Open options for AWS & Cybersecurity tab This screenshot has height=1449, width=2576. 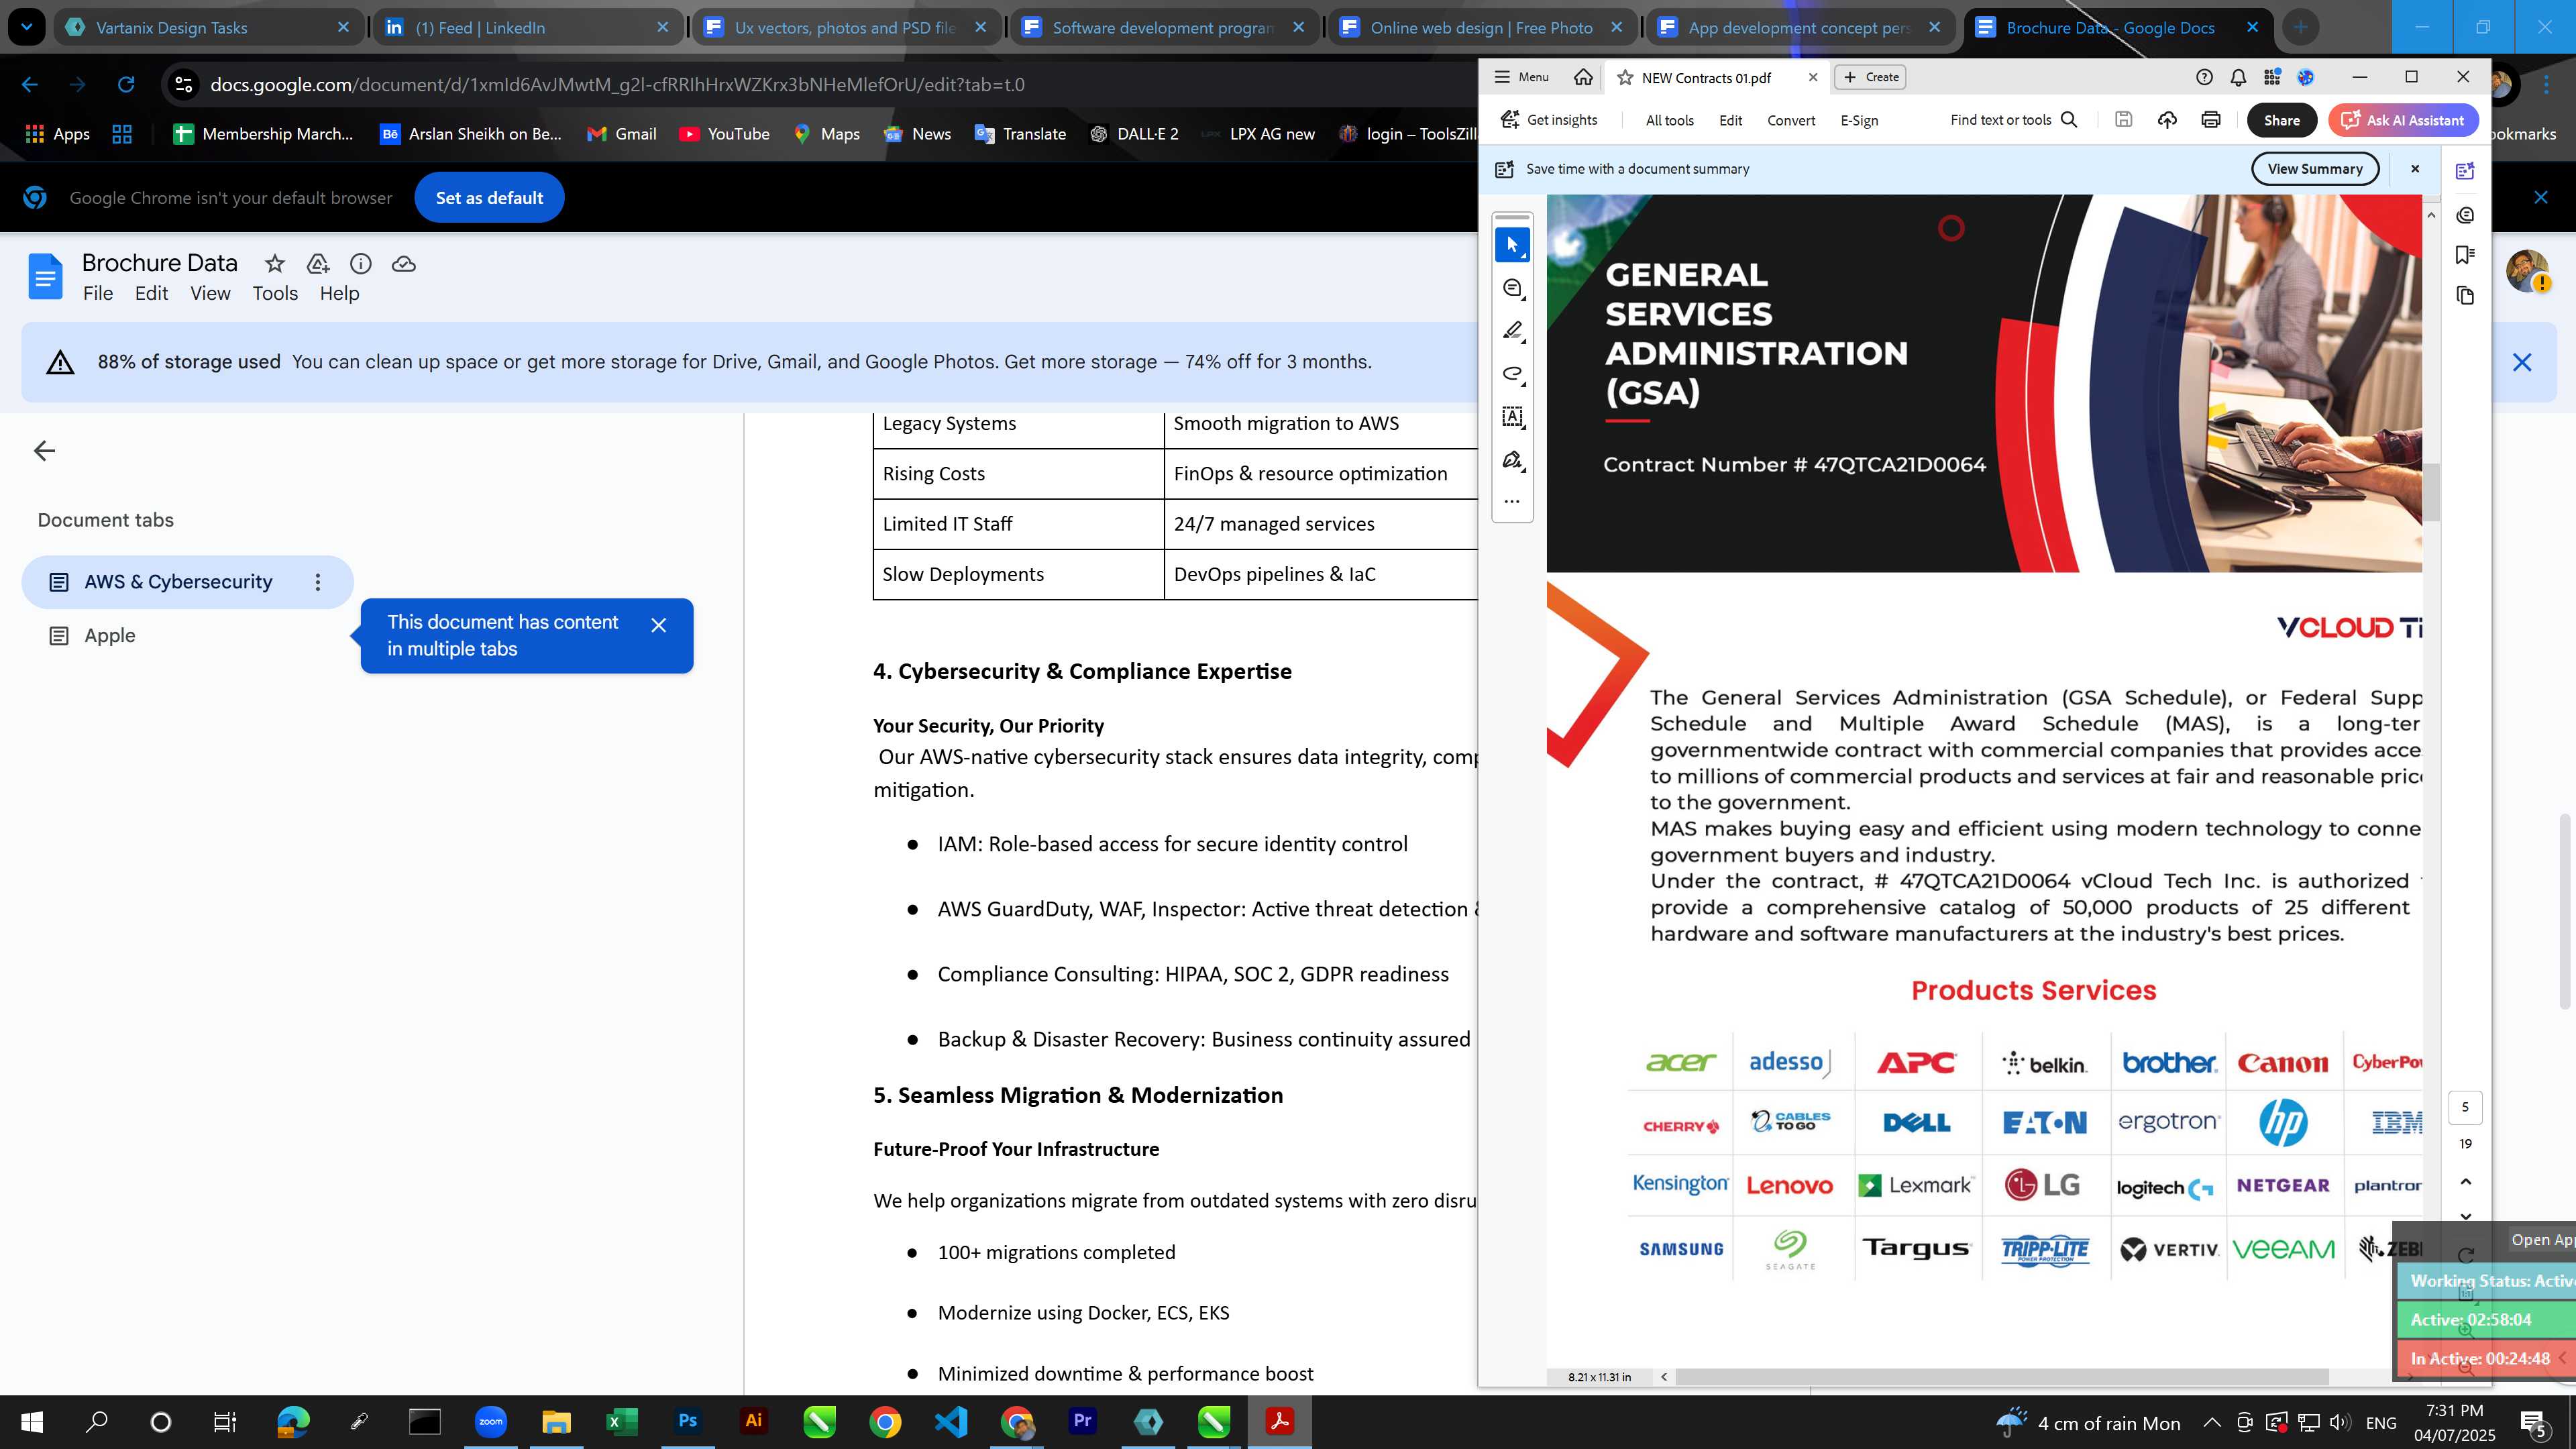[x=318, y=582]
